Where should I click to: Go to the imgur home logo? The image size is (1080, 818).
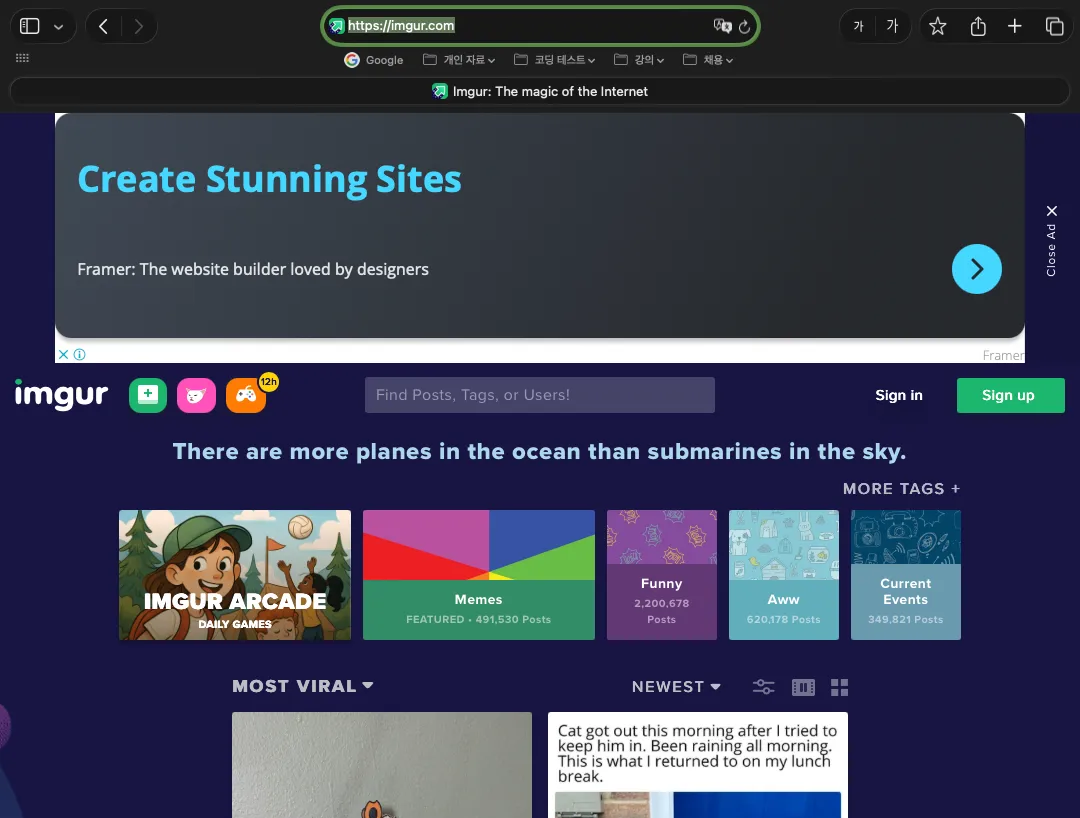61,395
